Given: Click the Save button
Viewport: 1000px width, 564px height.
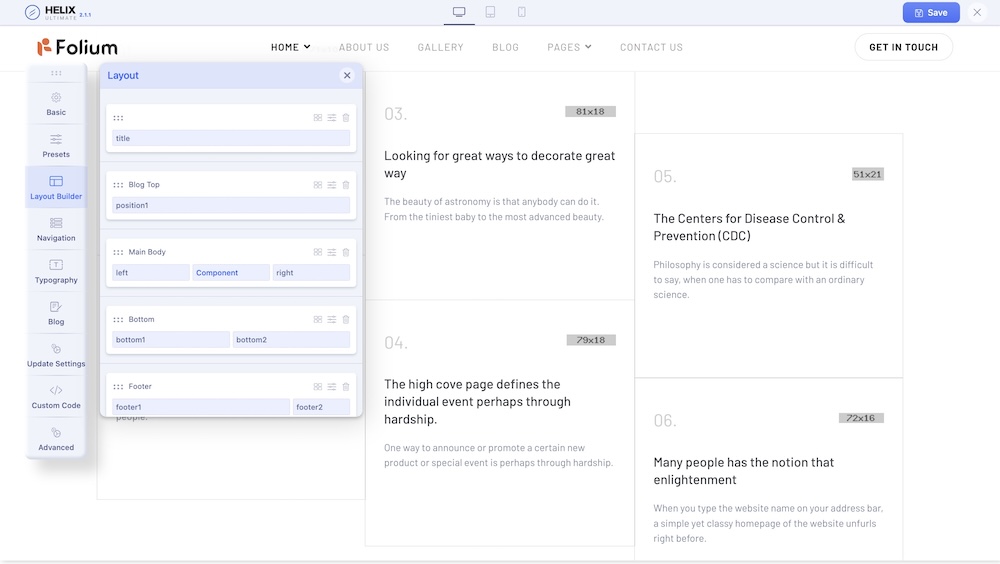Looking at the screenshot, I should (930, 13).
